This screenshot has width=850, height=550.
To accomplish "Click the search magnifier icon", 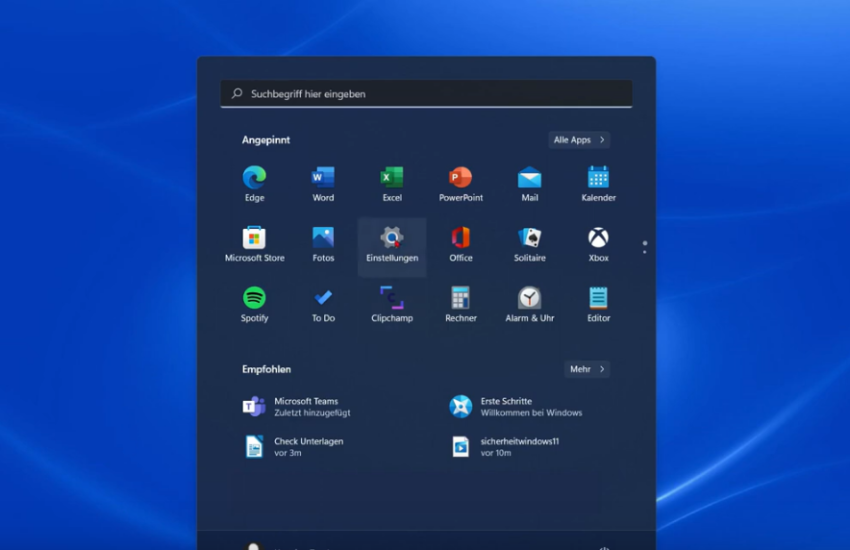I will pyautogui.click(x=237, y=93).
